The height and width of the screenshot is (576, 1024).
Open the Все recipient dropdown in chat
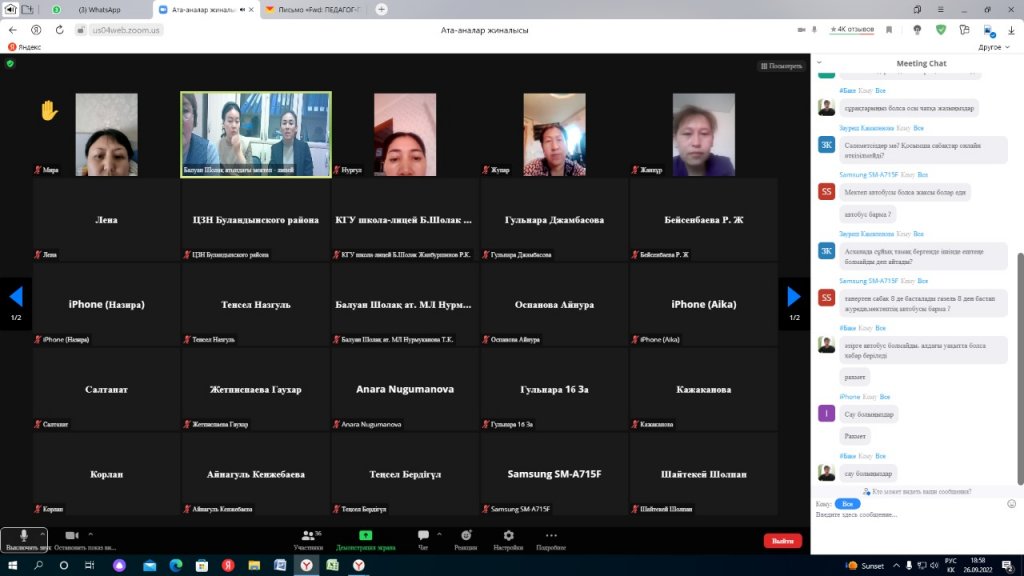pos(847,504)
